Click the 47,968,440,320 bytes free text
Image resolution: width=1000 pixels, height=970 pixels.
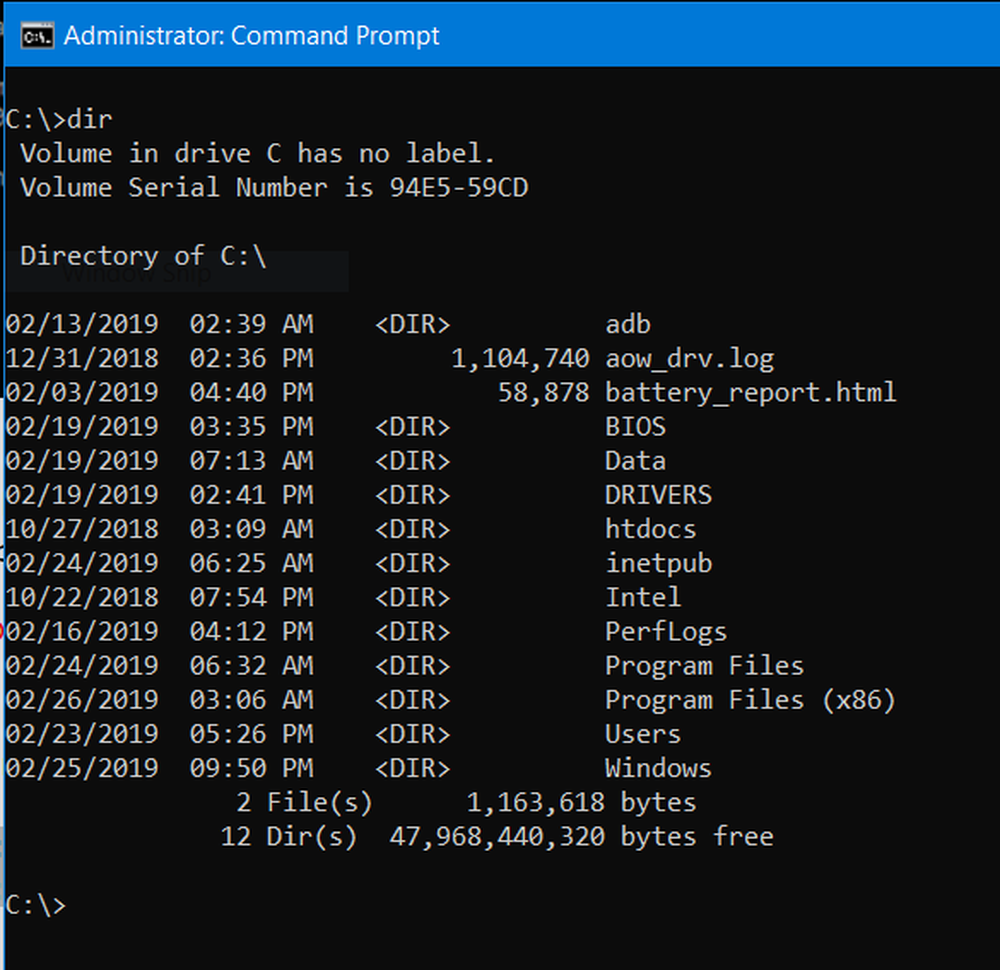[x=580, y=836]
